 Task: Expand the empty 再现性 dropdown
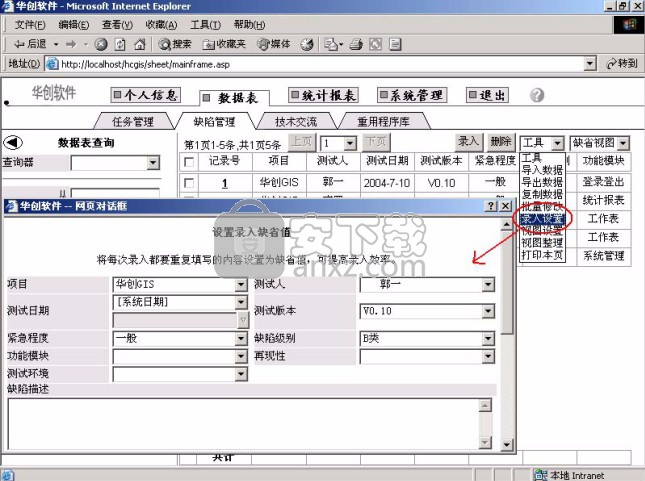coord(488,356)
